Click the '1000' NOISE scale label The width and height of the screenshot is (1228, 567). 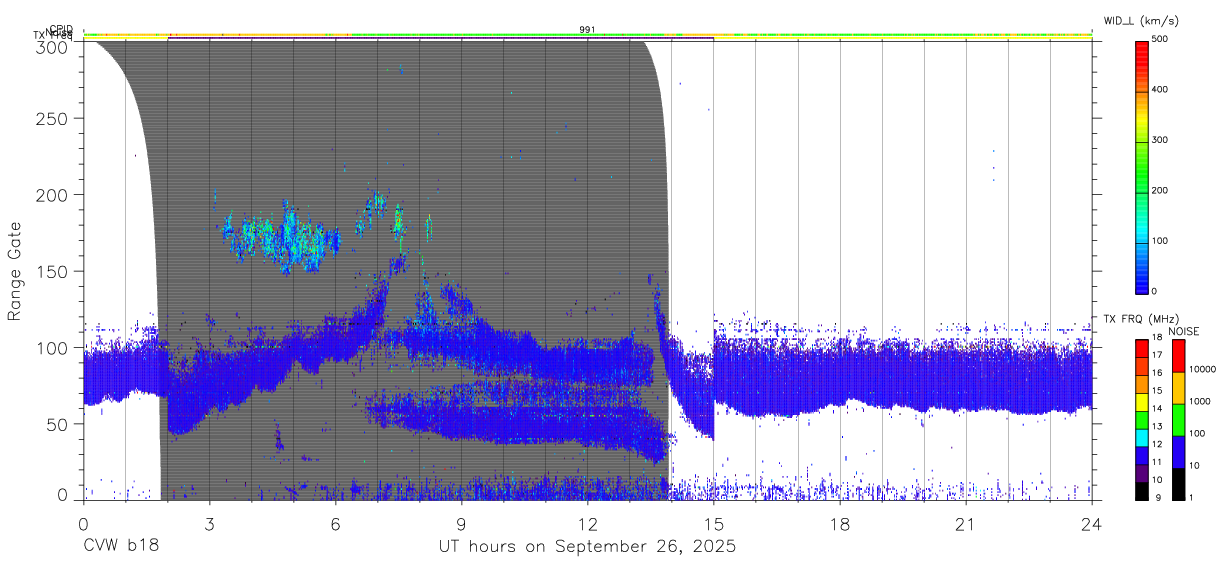point(1200,402)
